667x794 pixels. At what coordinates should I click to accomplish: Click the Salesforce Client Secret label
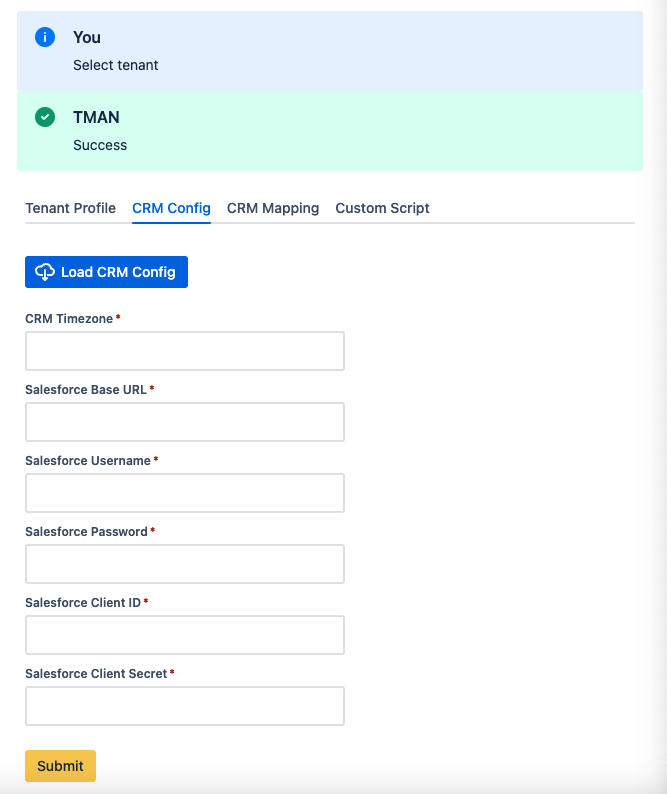[x=96, y=673]
